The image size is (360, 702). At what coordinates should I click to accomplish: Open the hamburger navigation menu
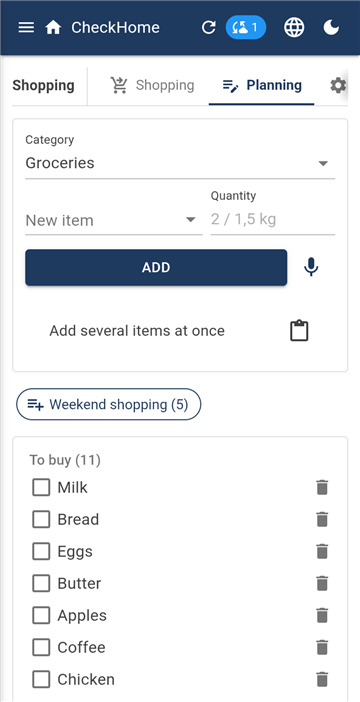(26, 28)
